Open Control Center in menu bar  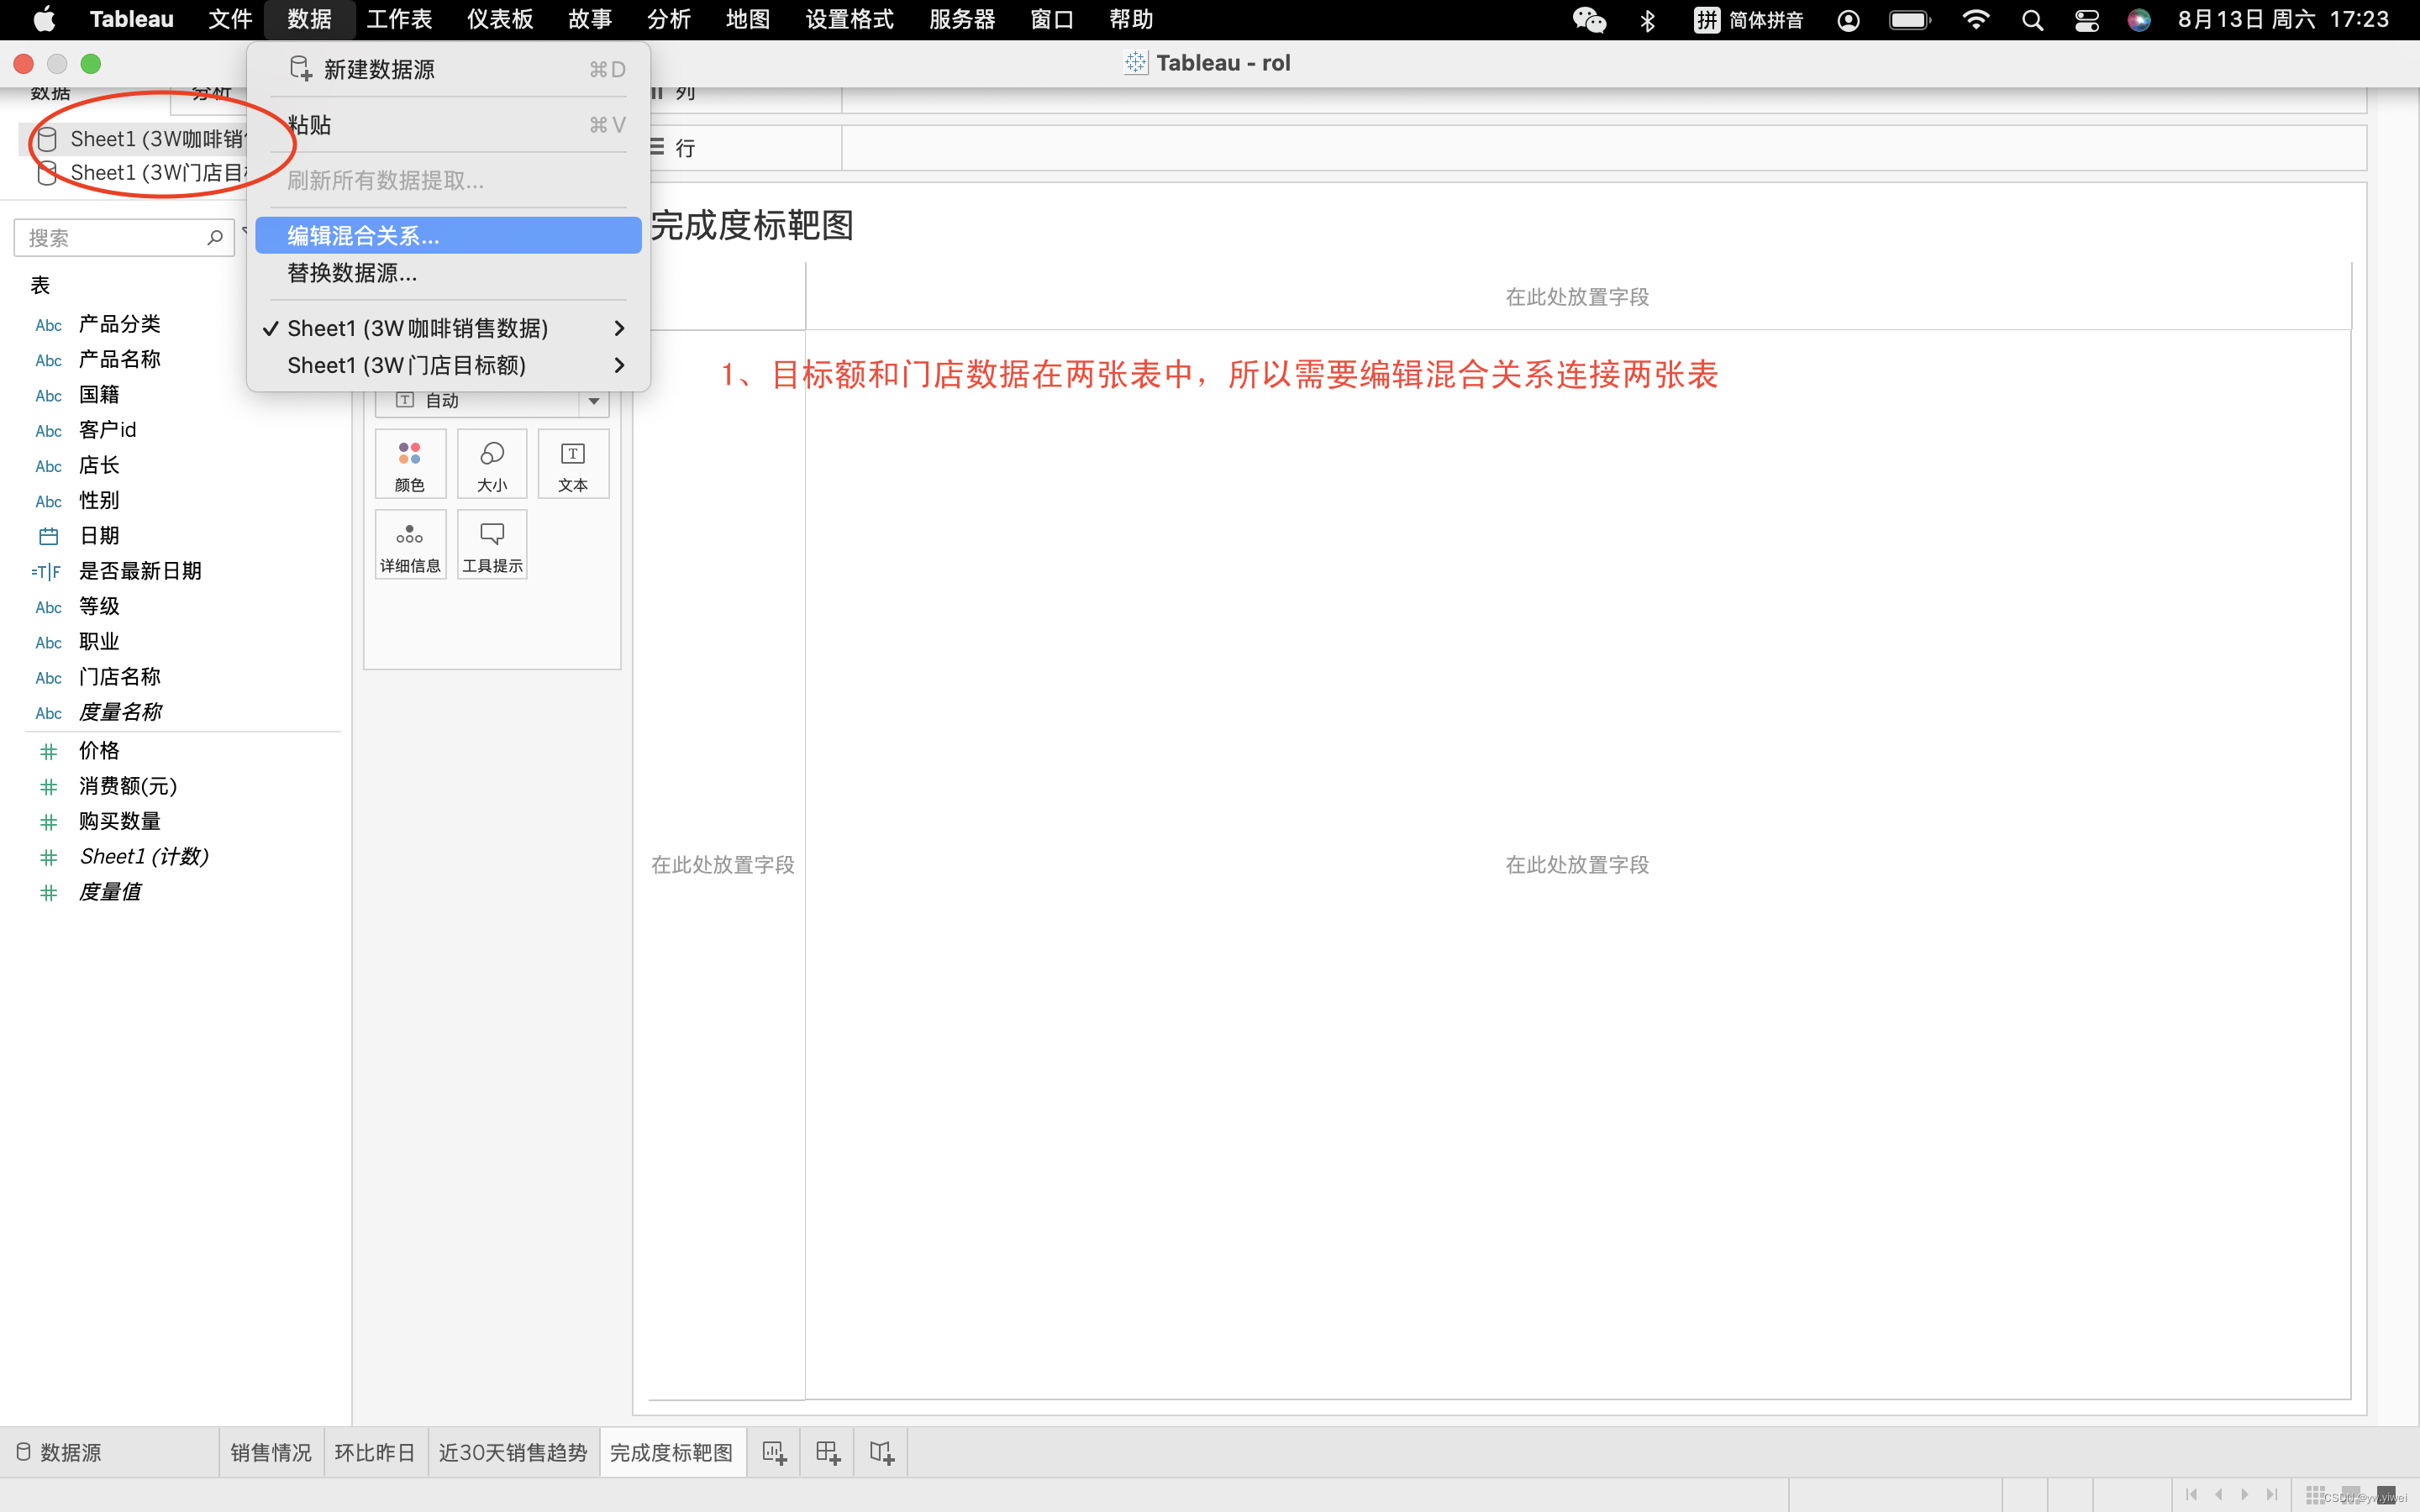click(2086, 20)
